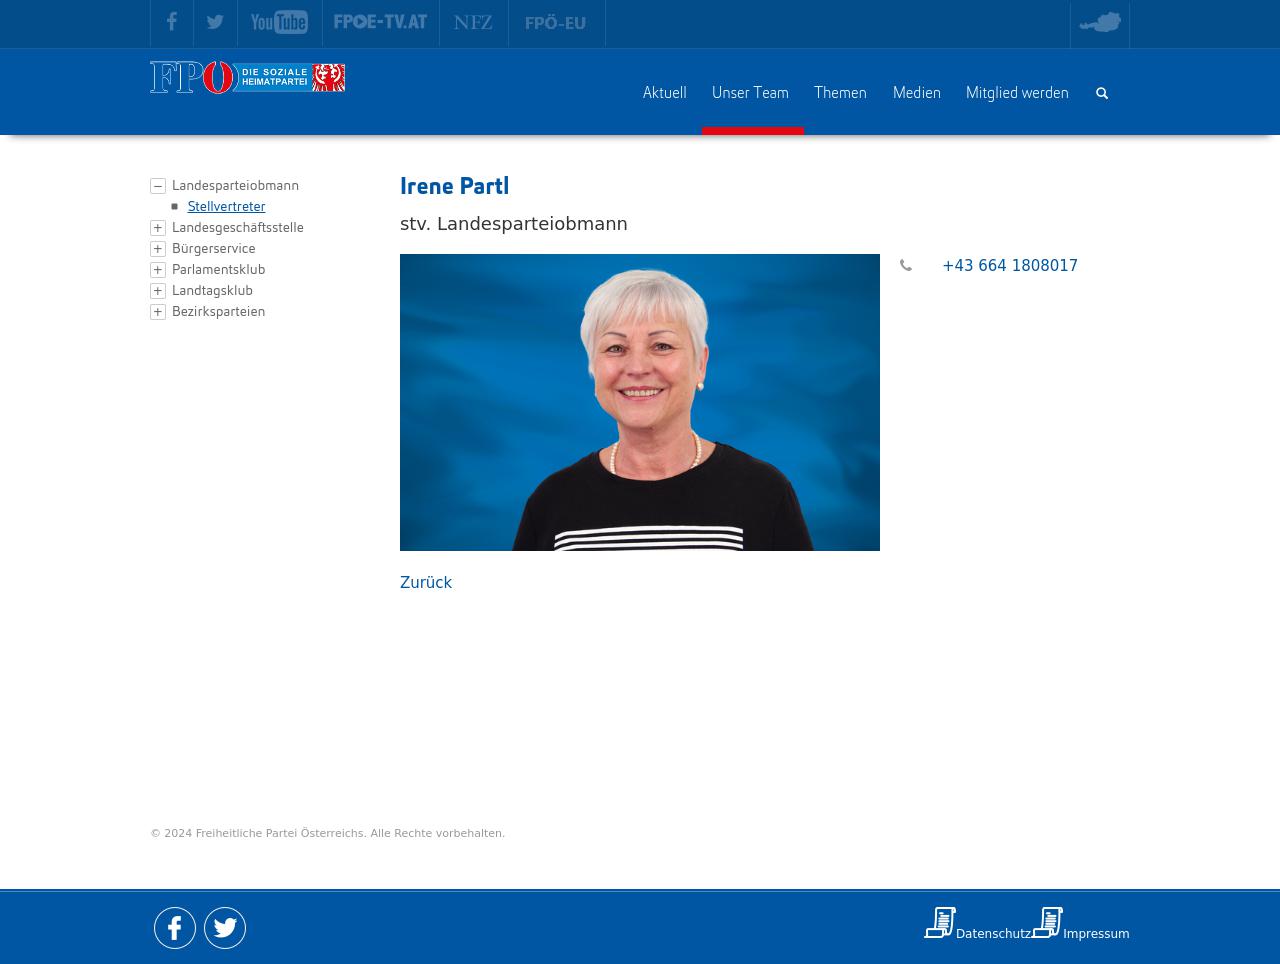
Task: Open the Twitter icon in top bar
Action: point(215,22)
